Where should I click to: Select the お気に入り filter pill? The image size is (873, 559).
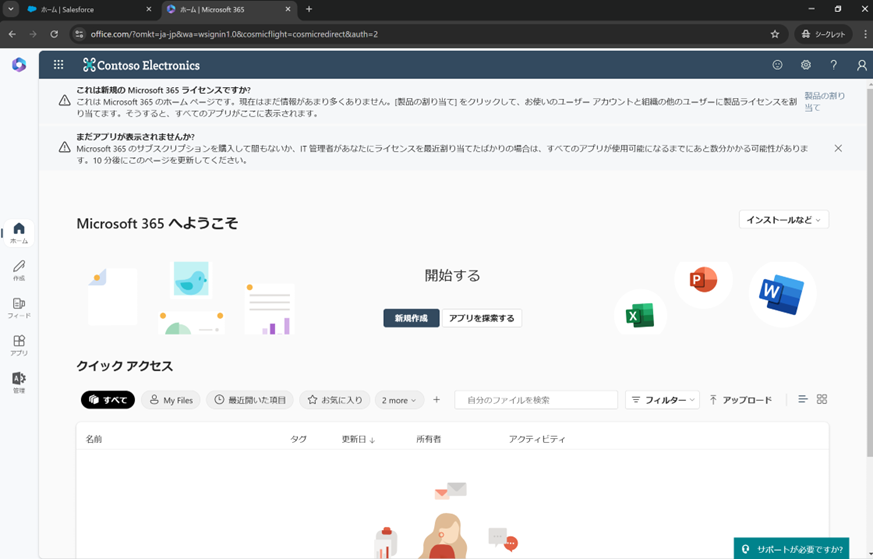click(x=335, y=400)
